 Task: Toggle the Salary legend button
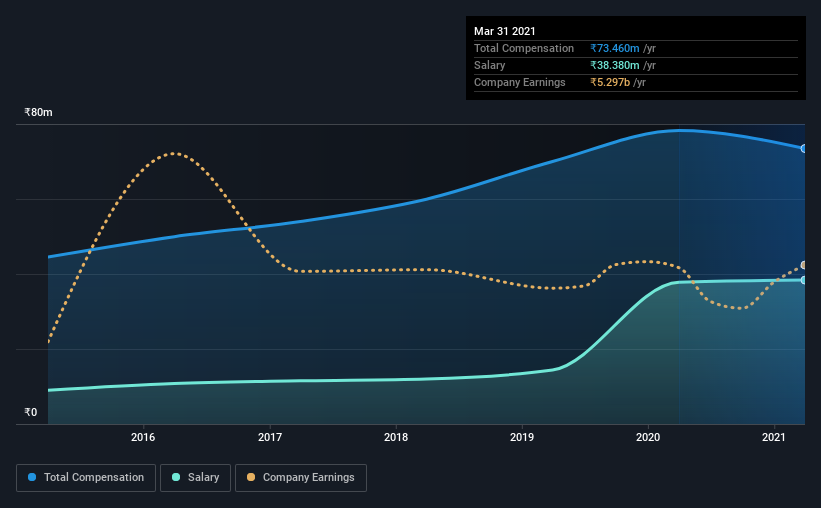click(195, 478)
